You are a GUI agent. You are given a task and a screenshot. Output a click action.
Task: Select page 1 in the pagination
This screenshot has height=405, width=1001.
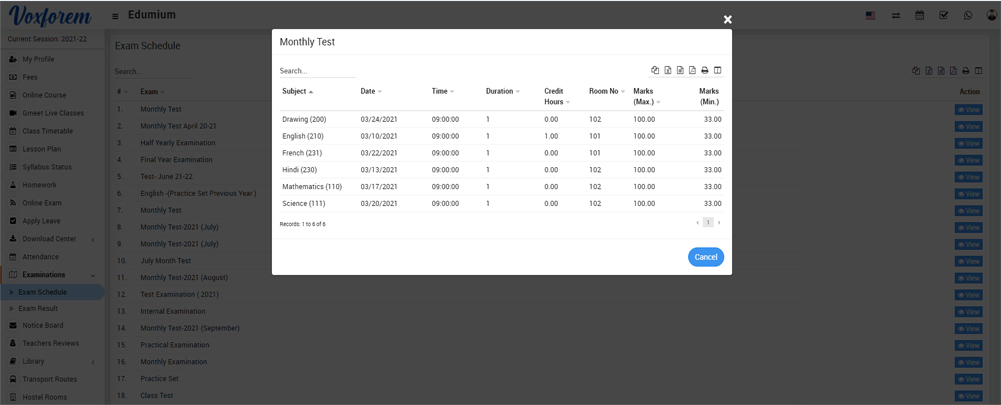708,223
